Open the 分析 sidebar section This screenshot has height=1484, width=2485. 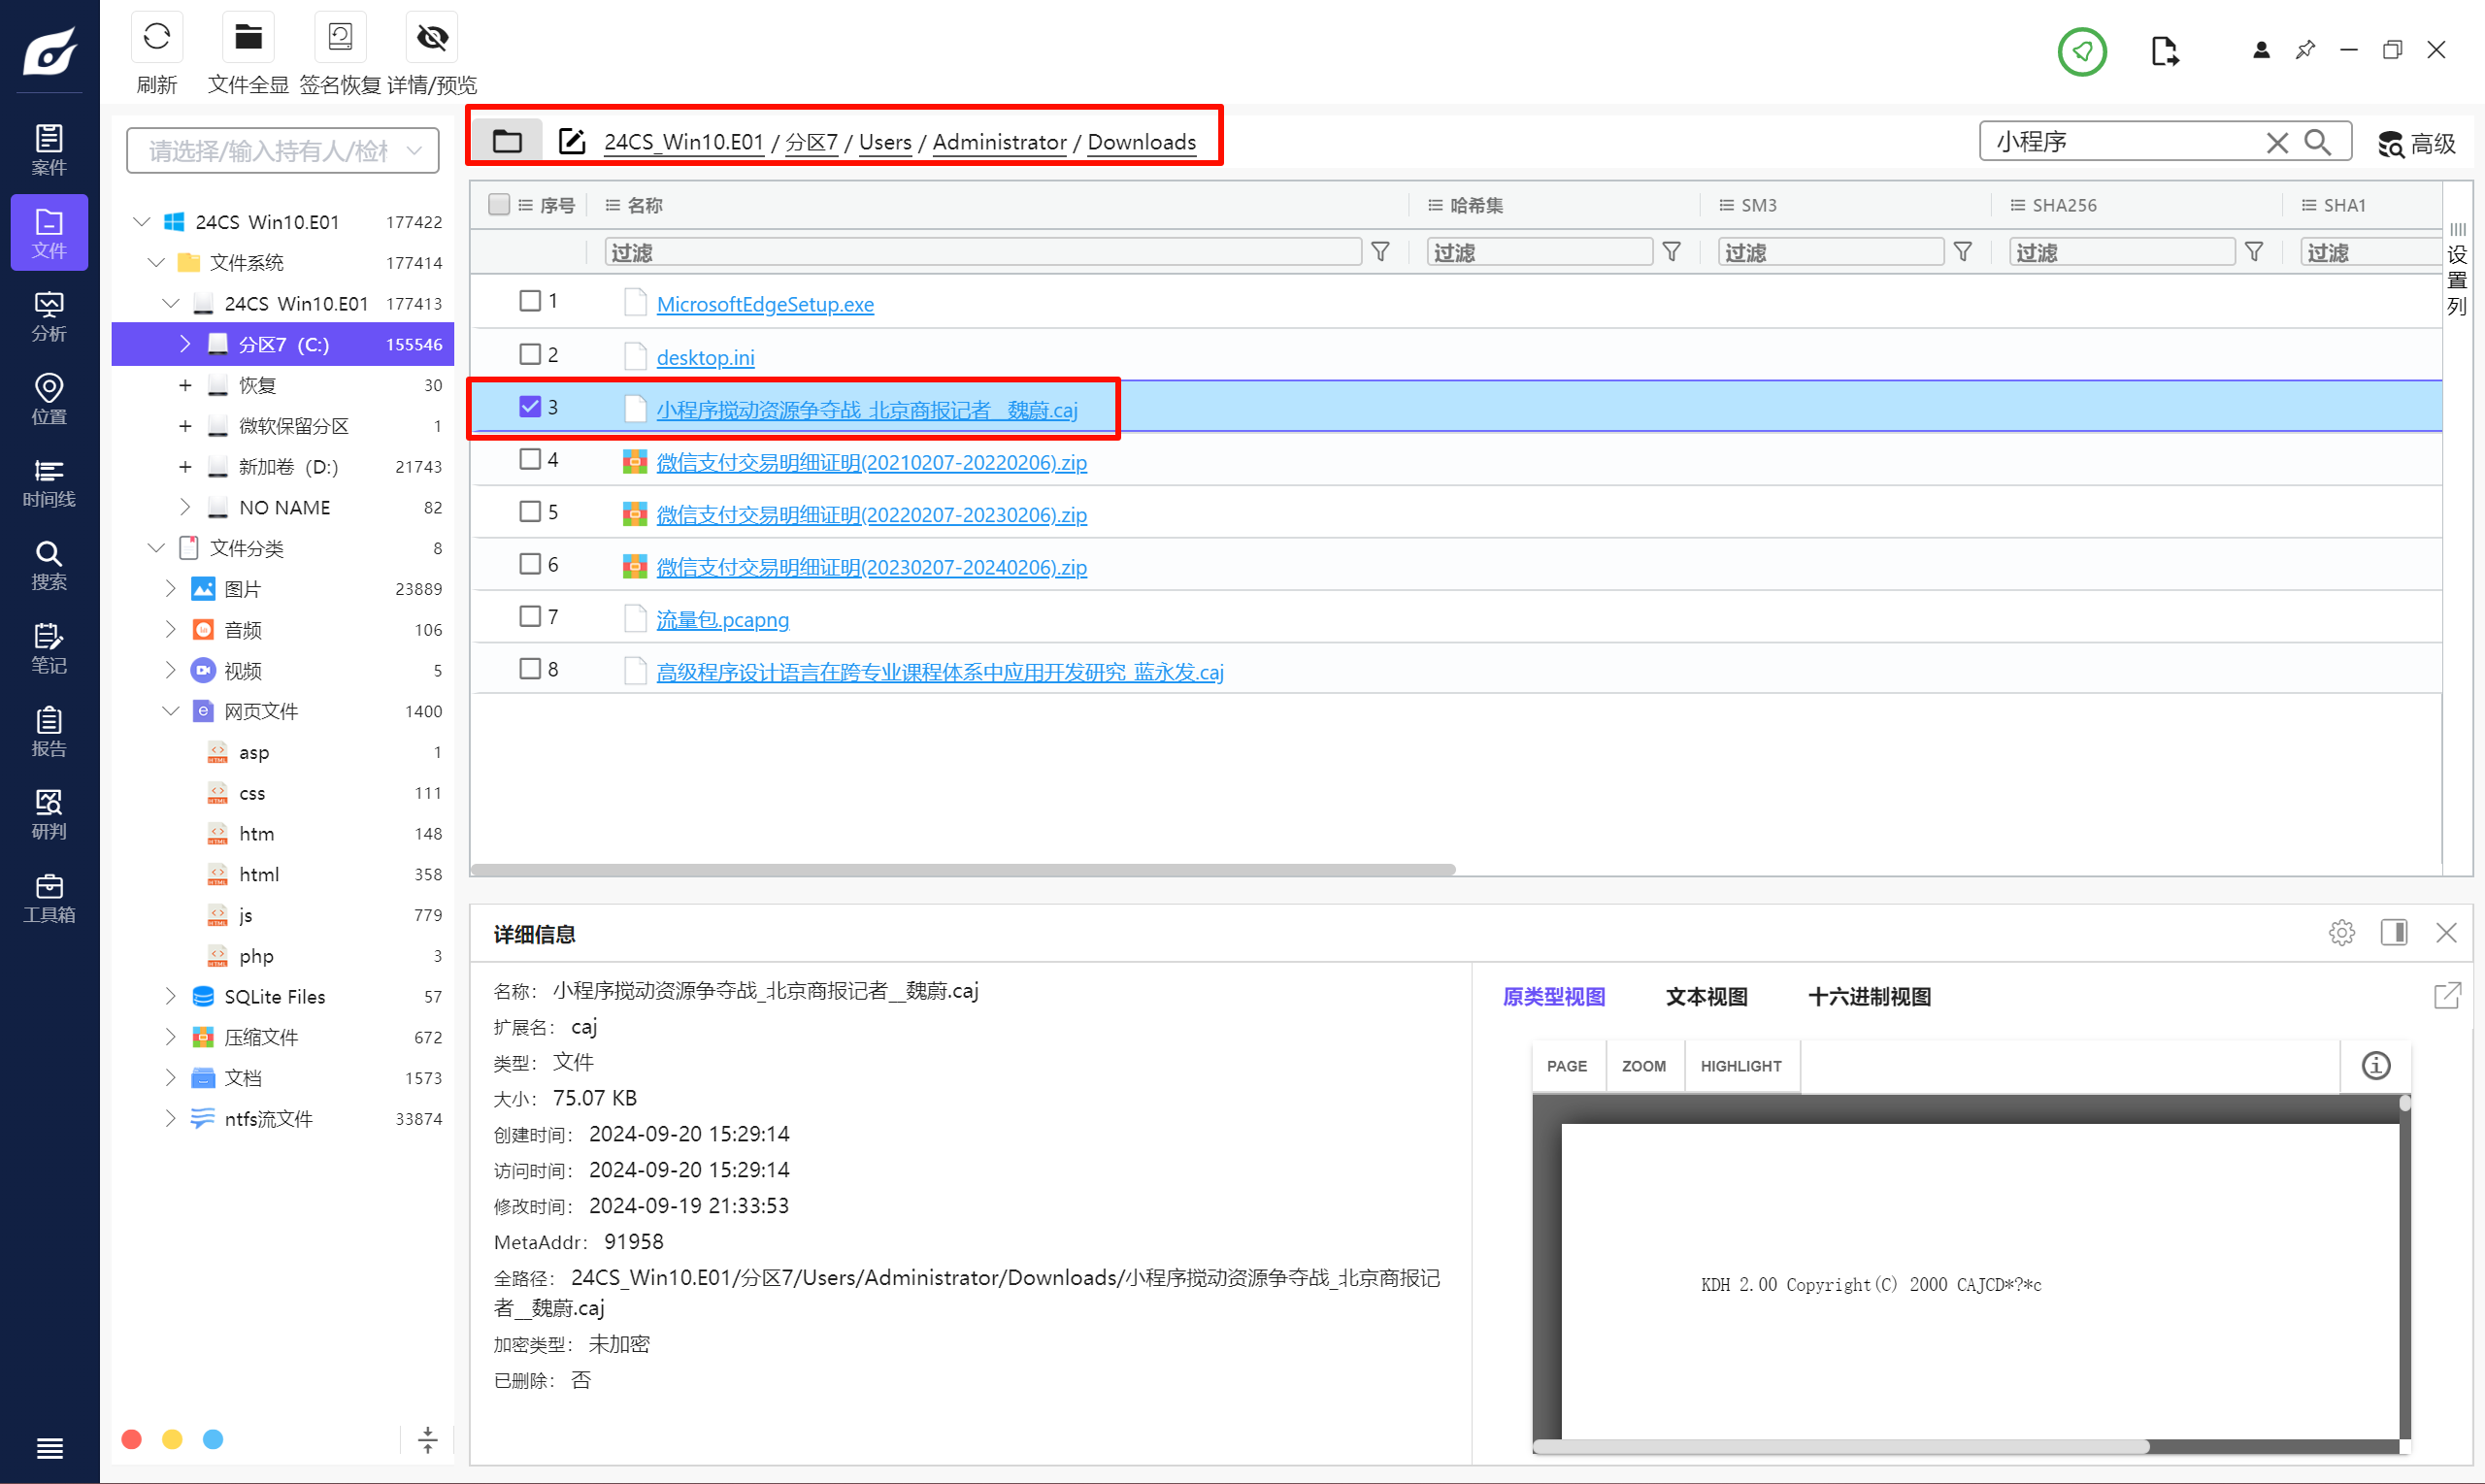[49, 316]
